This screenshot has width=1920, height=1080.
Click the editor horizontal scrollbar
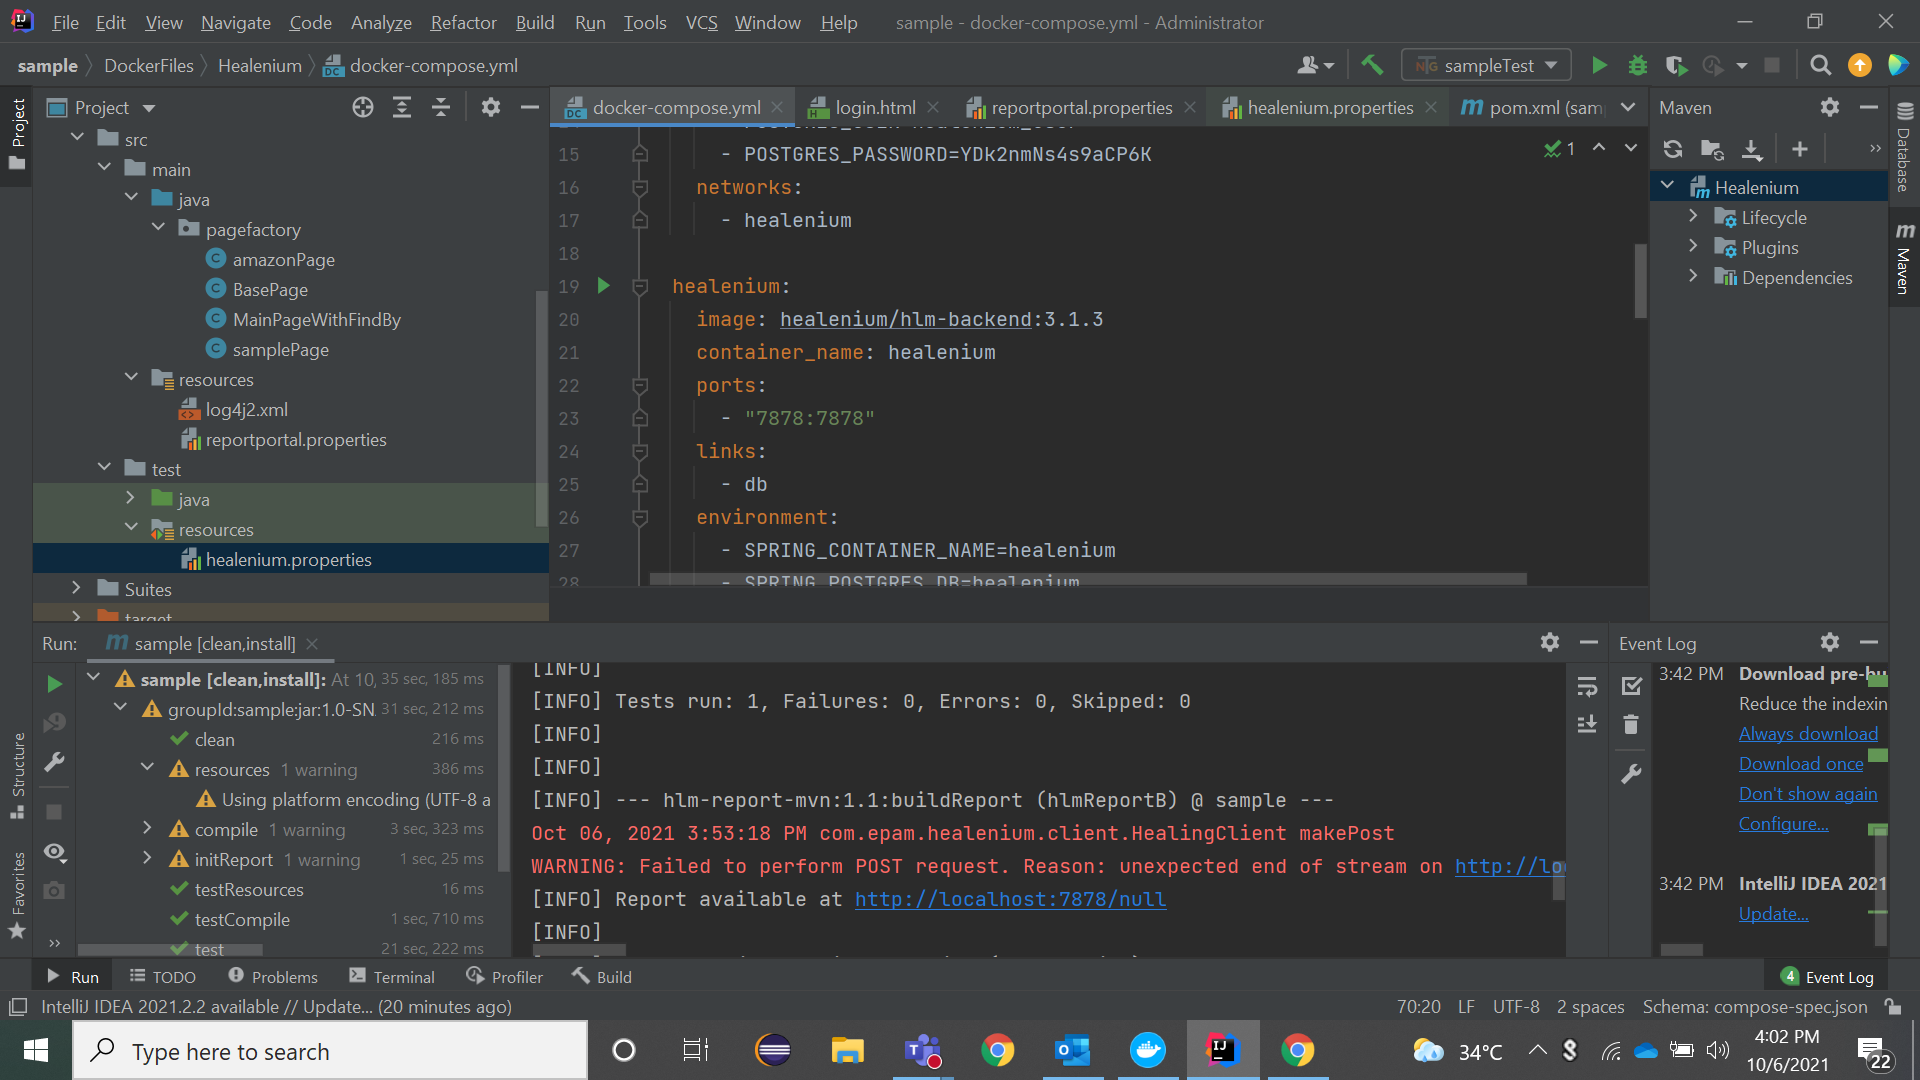(1087, 579)
